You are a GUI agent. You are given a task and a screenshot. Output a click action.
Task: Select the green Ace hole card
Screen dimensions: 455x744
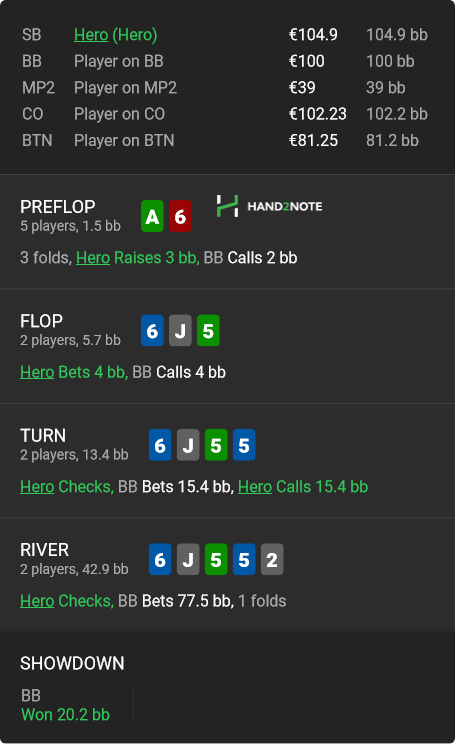[x=152, y=216]
